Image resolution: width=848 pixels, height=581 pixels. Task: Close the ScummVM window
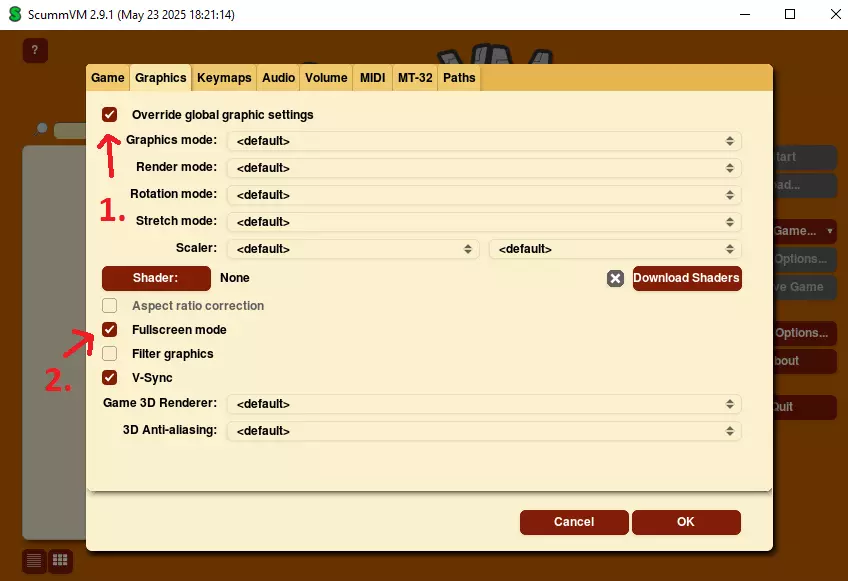point(835,15)
